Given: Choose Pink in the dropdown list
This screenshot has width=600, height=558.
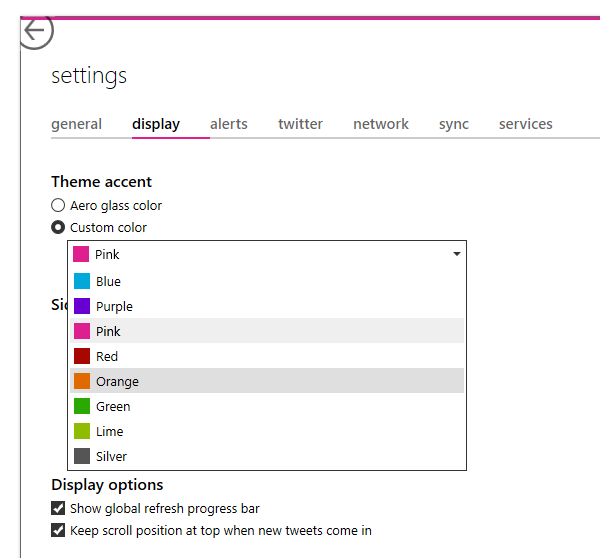Looking at the screenshot, I should (267, 331).
